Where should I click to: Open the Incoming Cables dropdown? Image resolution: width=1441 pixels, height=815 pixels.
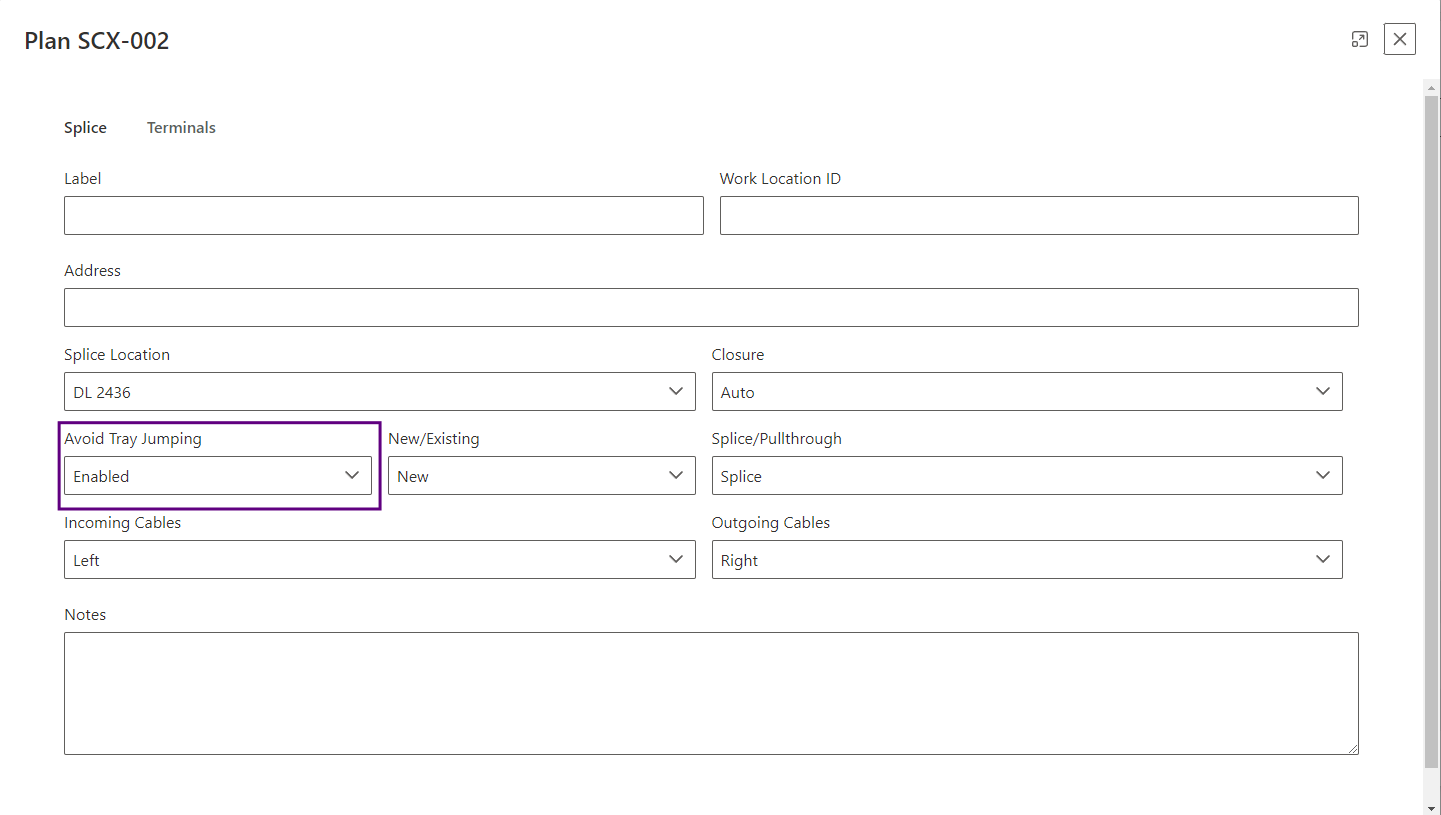(x=380, y=560)
